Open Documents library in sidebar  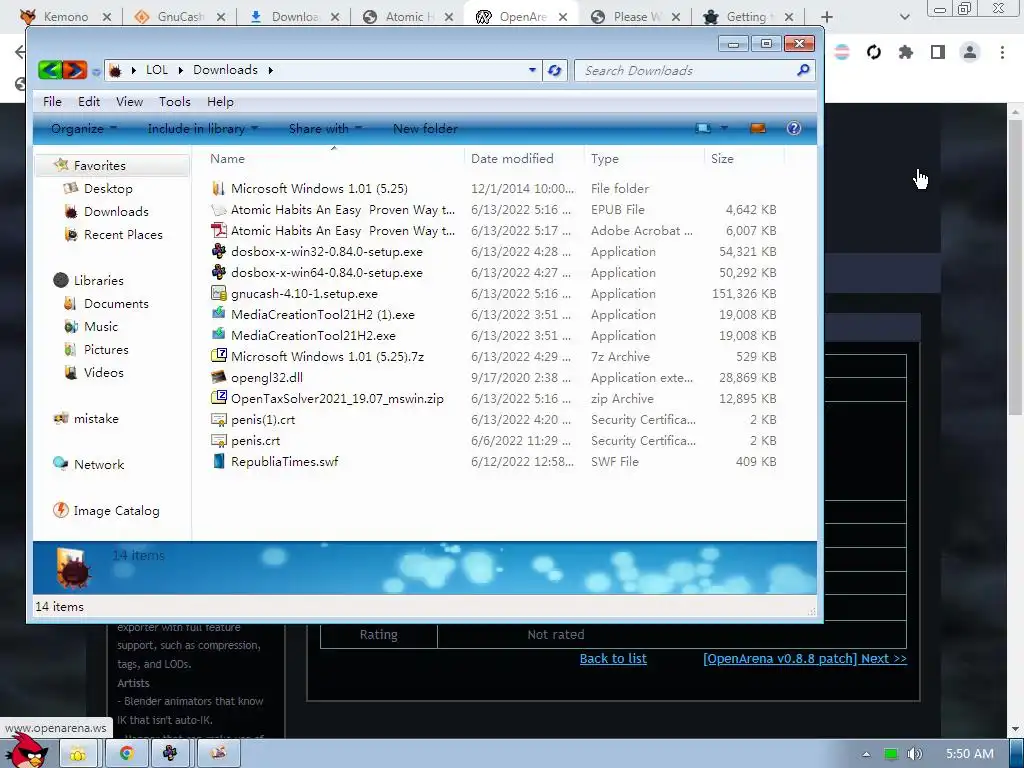click(116, 304)
